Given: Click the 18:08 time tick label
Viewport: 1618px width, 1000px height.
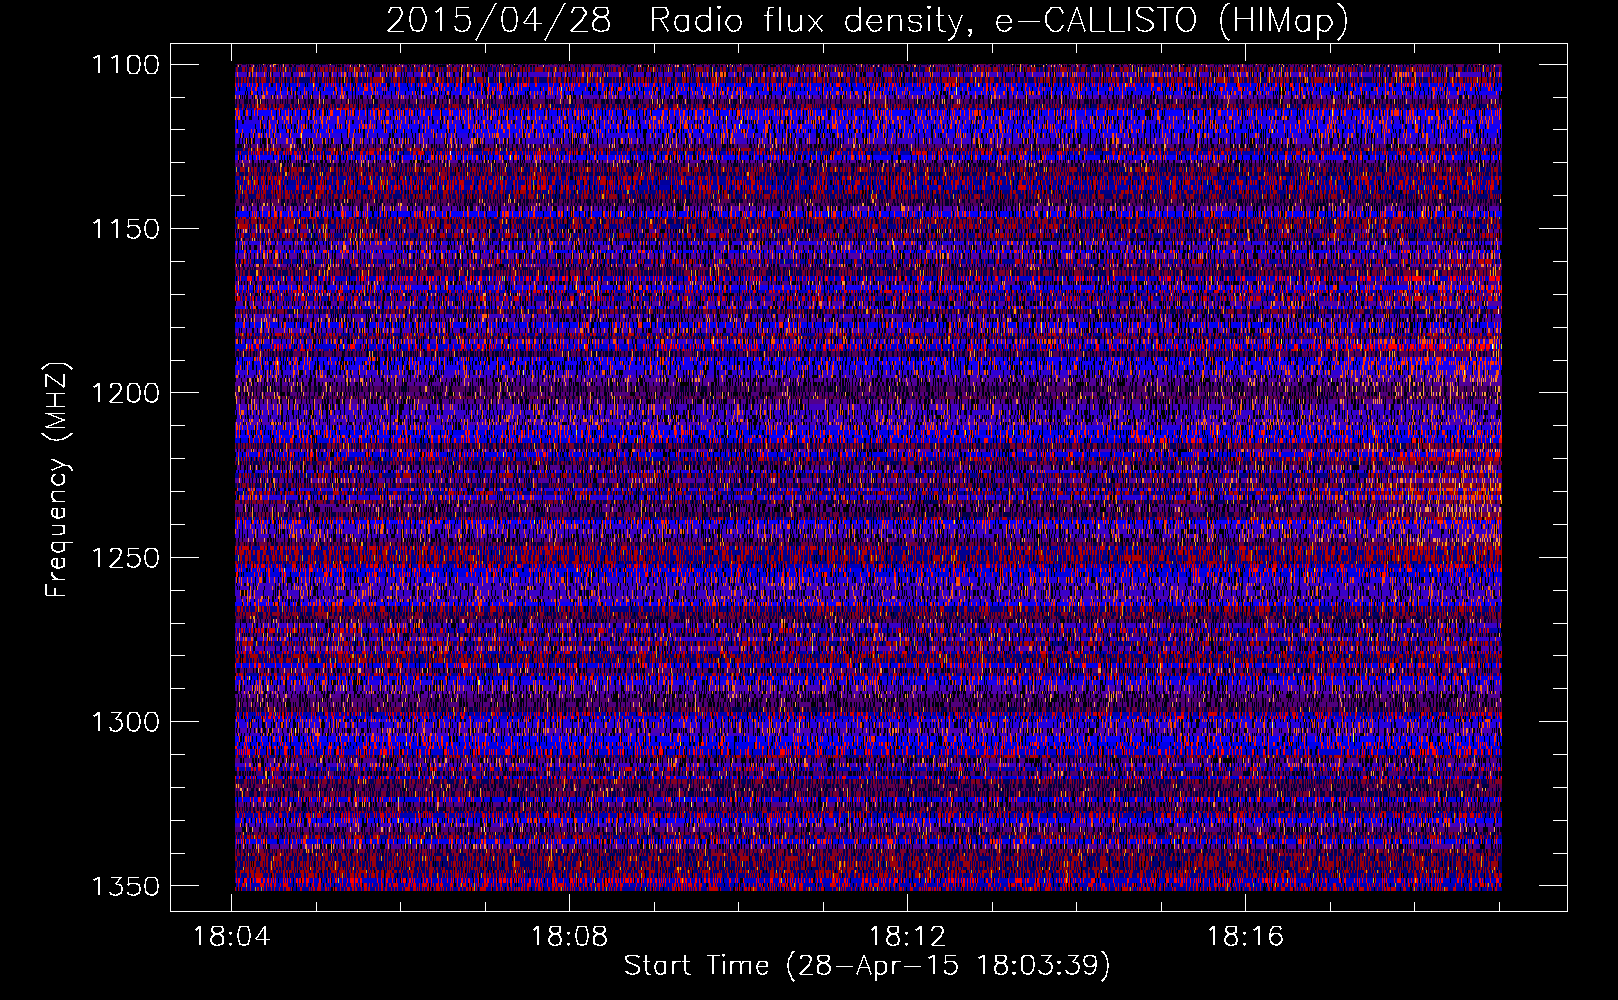Looking at the screenshot, I should [x=569, y=937].
